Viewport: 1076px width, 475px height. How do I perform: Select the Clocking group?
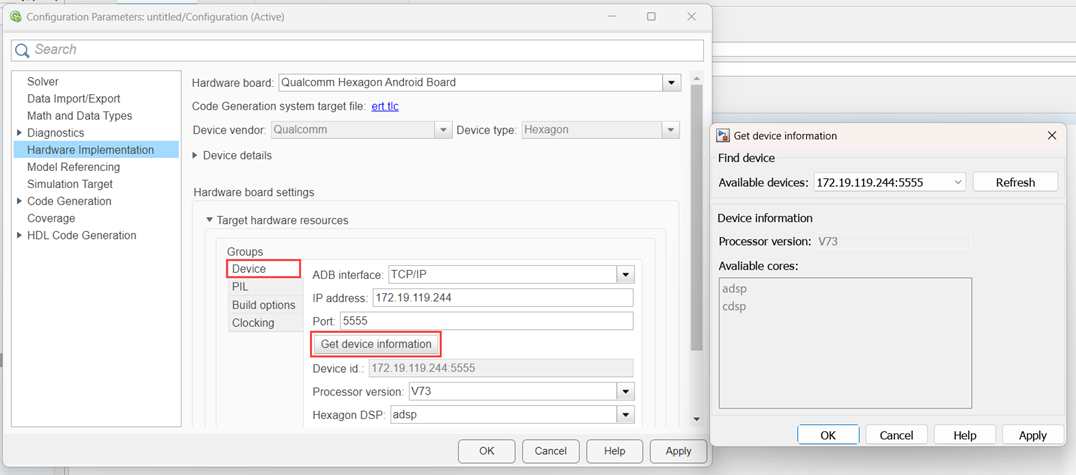click(253, 323)
